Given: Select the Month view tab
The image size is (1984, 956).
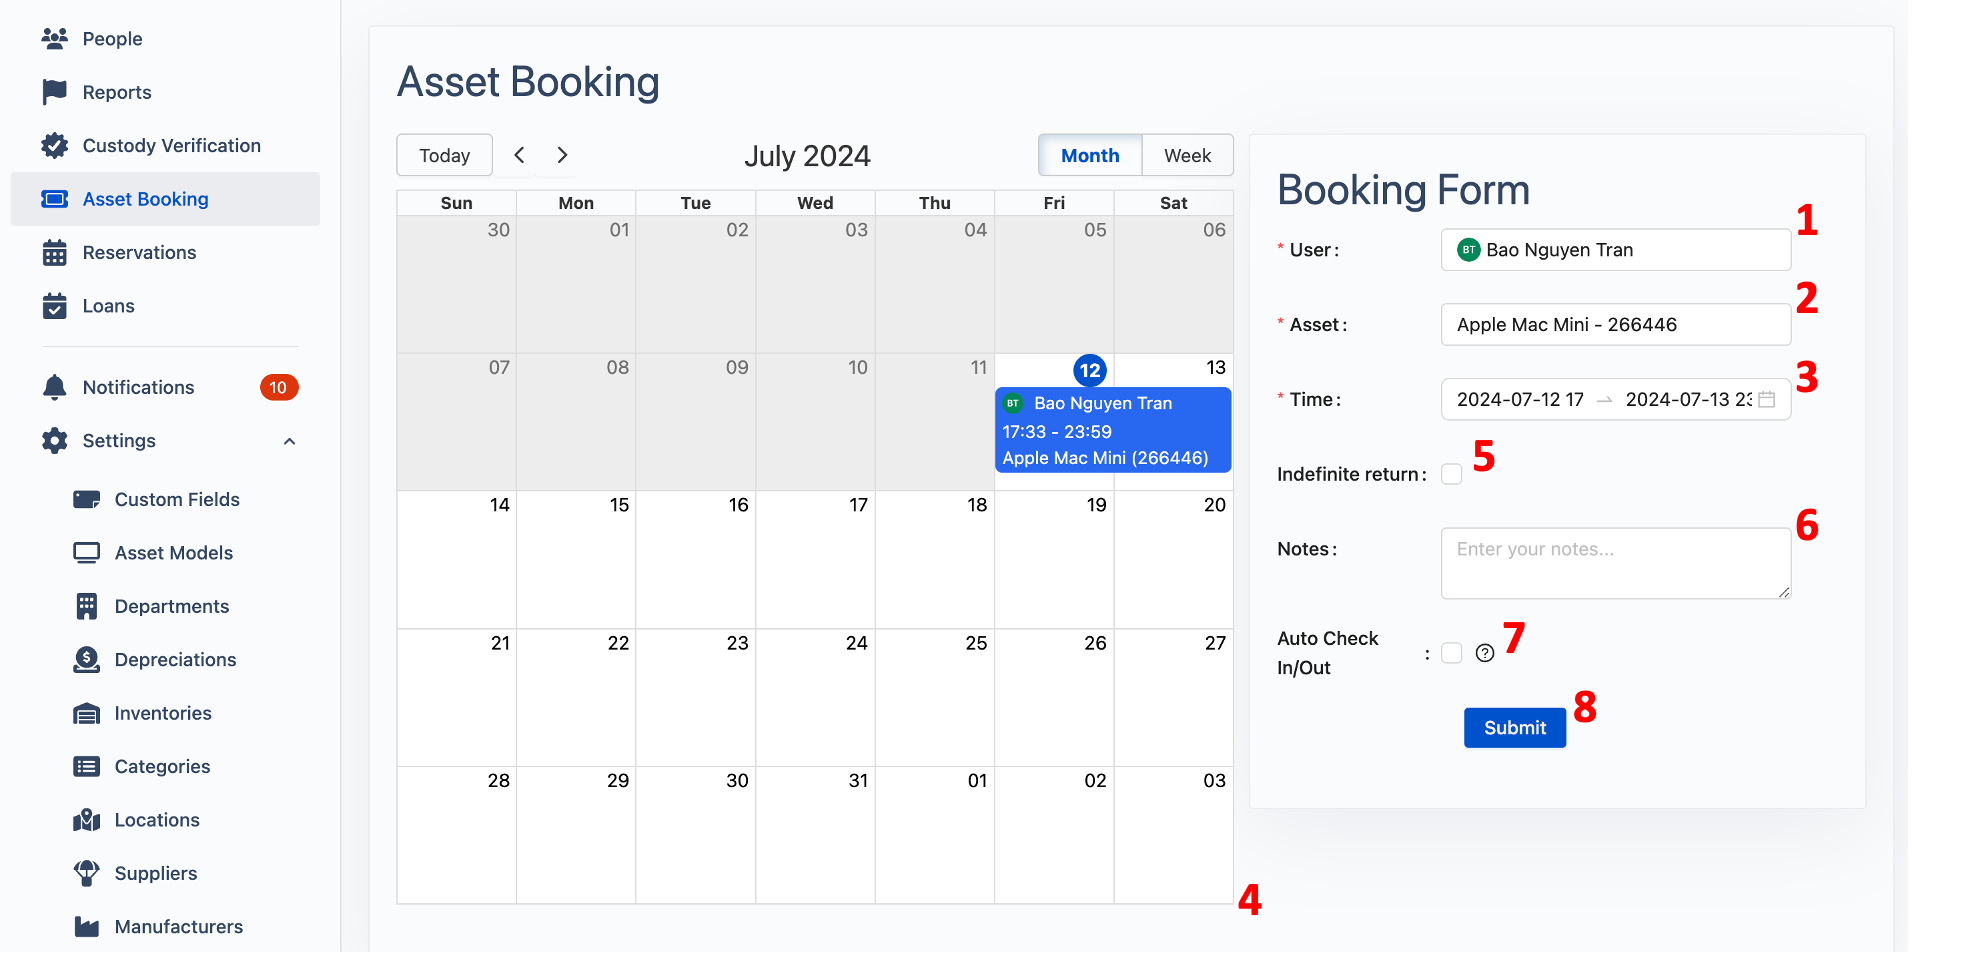Looking at the screenshot, I should click(1090, 156).
